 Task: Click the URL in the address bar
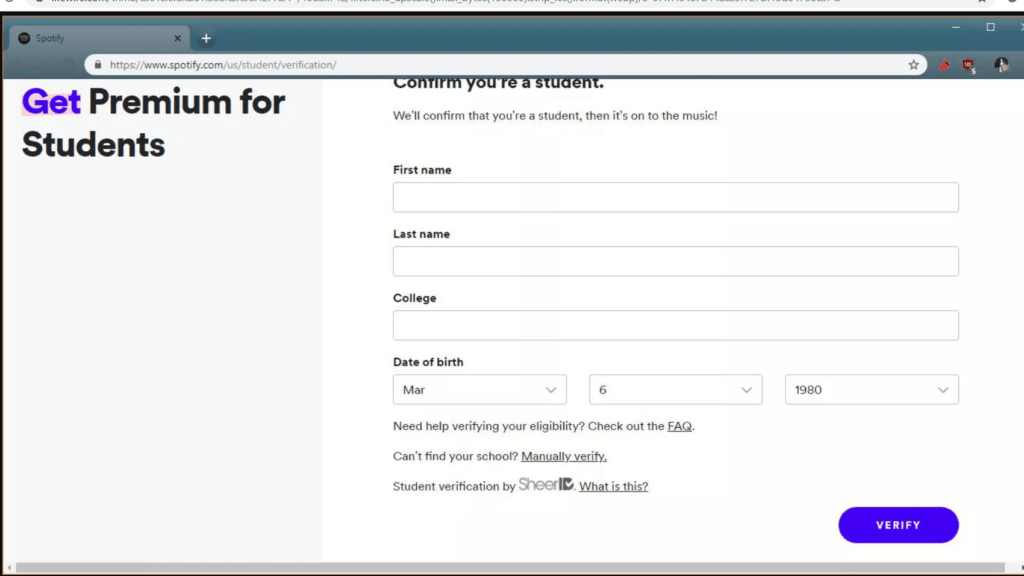pyautogui.click(x=223, y=65)
